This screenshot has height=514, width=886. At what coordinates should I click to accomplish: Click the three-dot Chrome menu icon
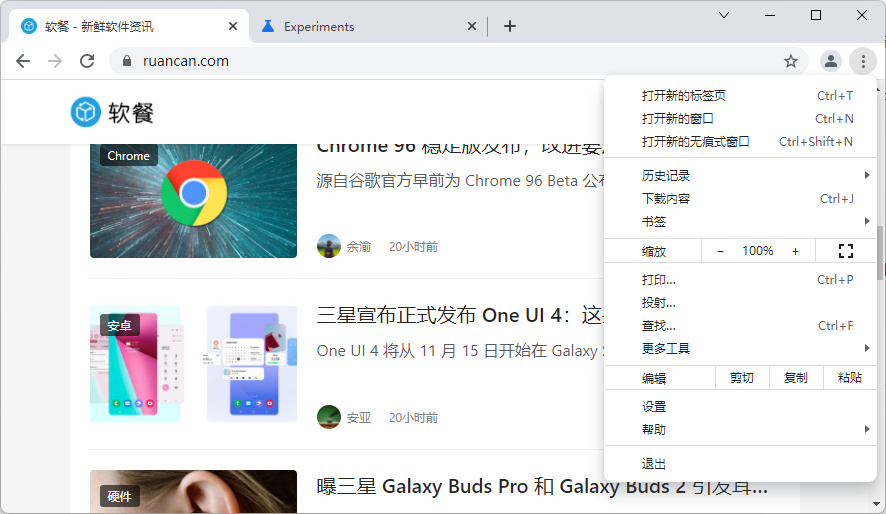tap(863, 61)
